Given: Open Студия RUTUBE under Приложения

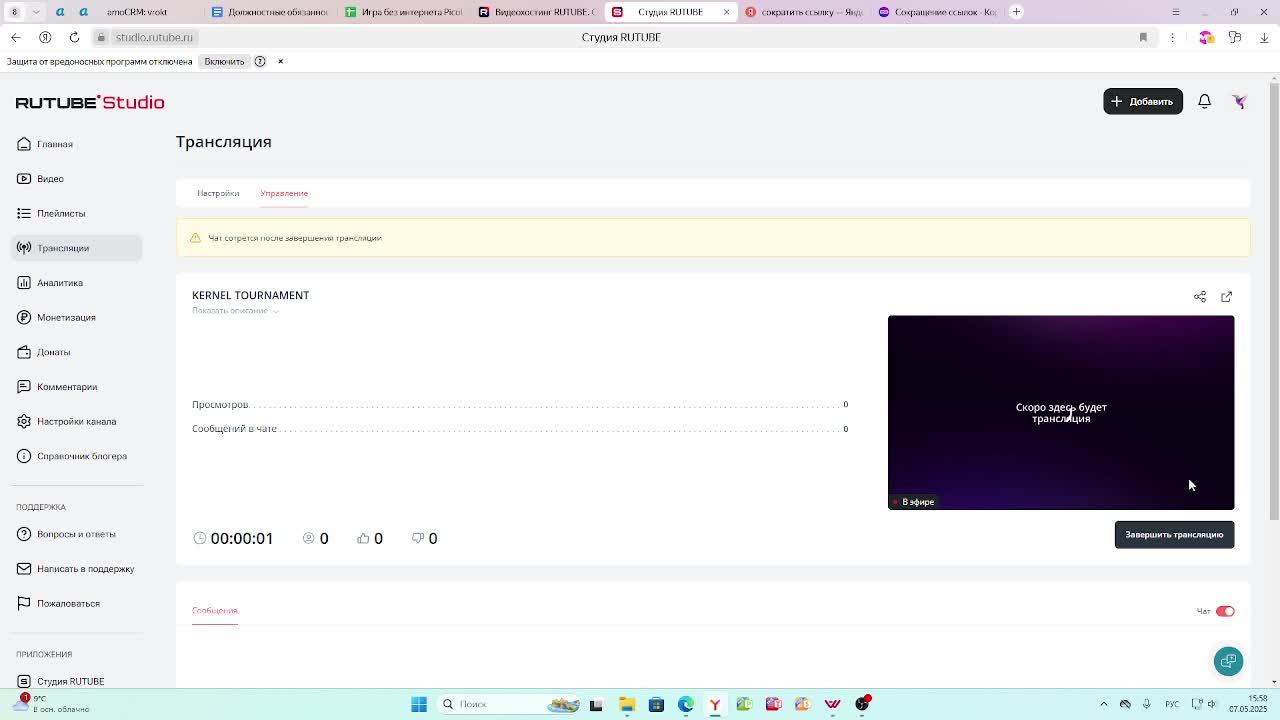Looking at the screenshot, I should coord(70,681).
